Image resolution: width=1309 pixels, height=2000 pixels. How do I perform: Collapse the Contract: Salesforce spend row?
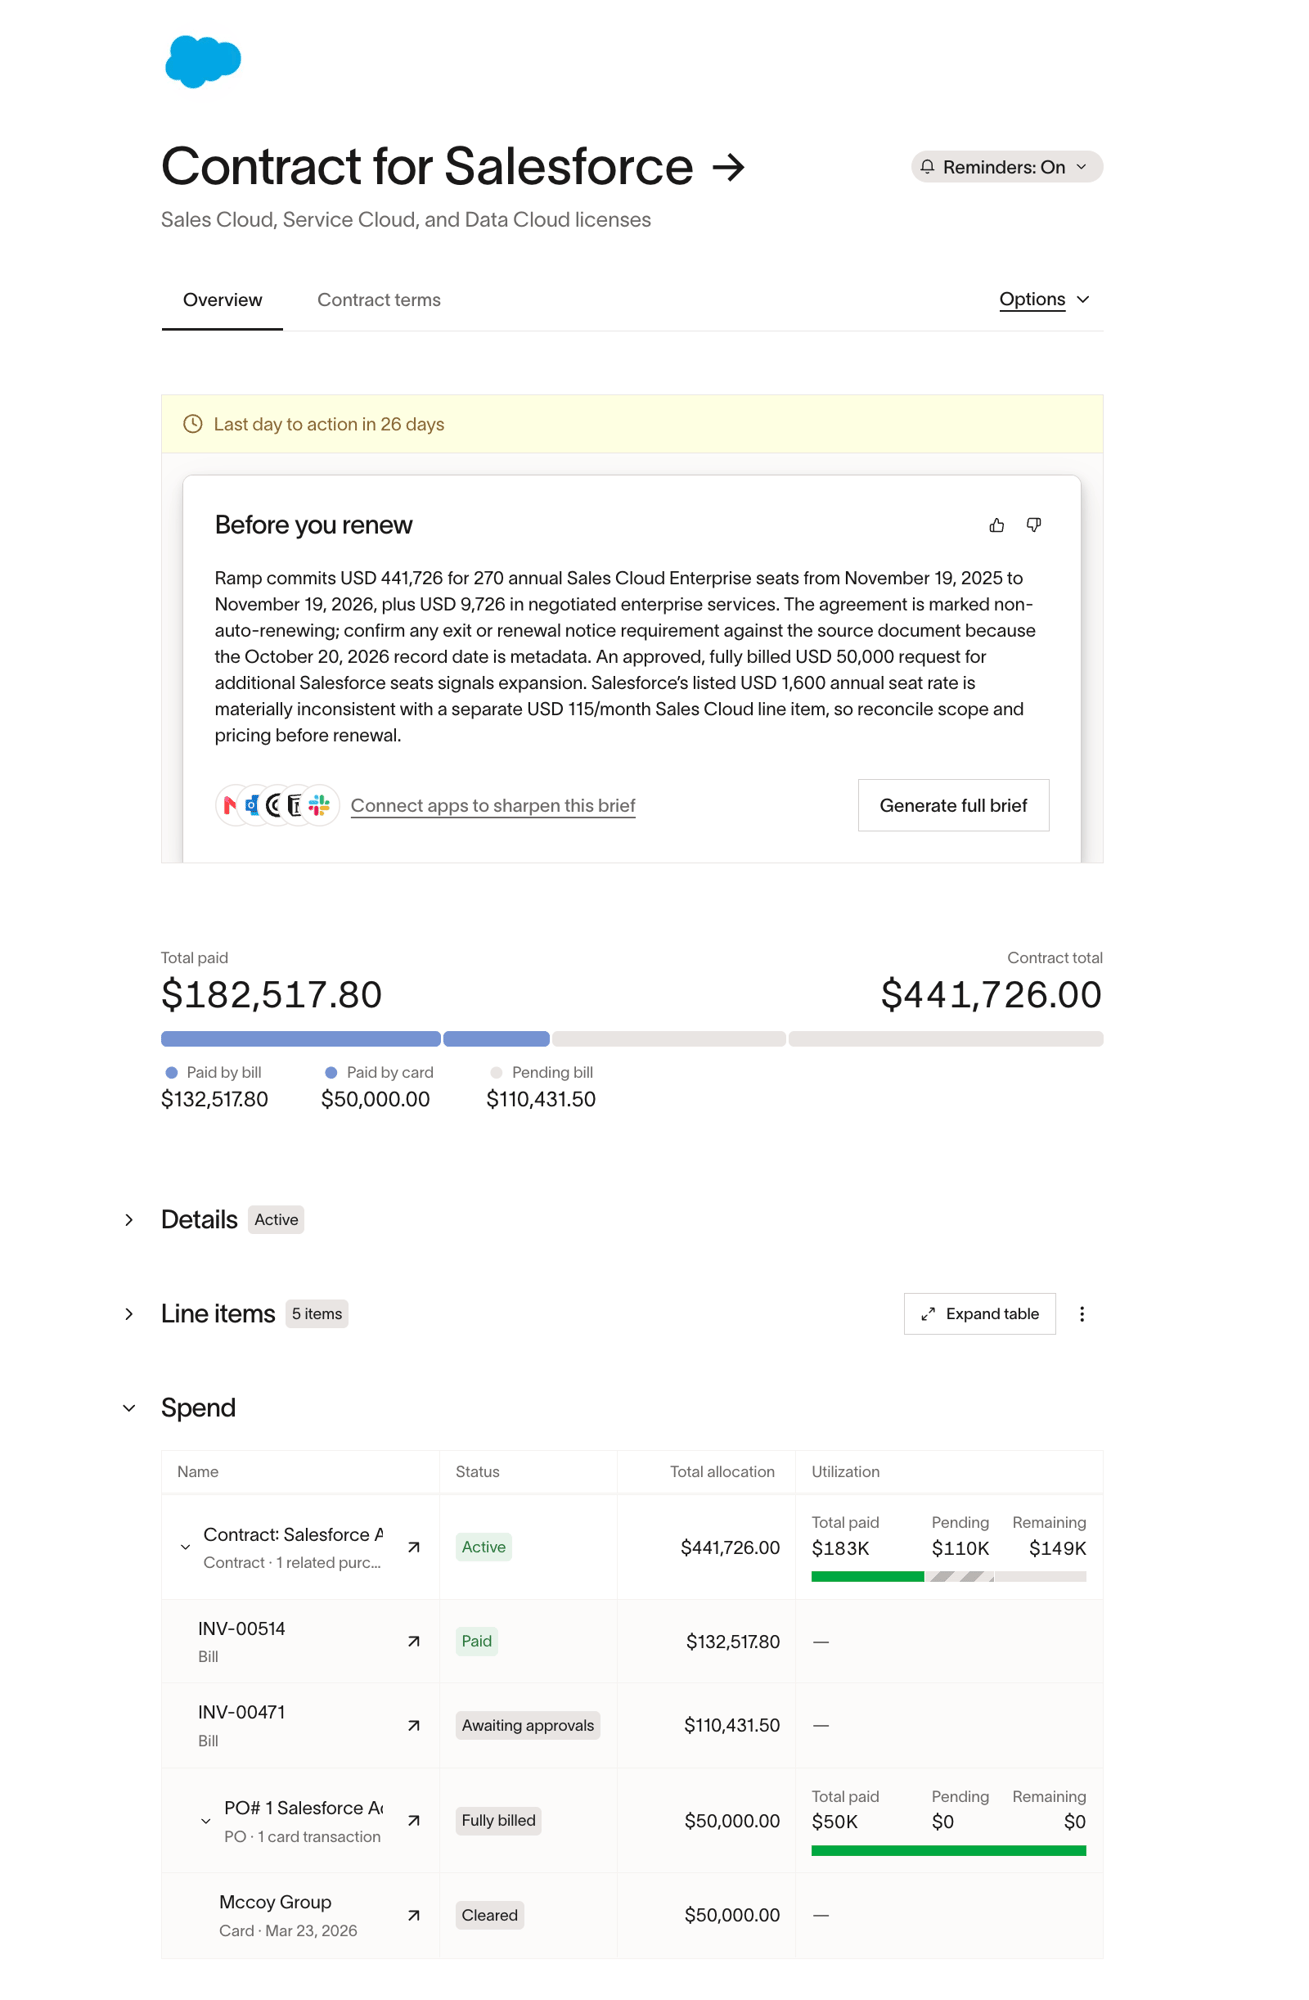coord(185,1547)
